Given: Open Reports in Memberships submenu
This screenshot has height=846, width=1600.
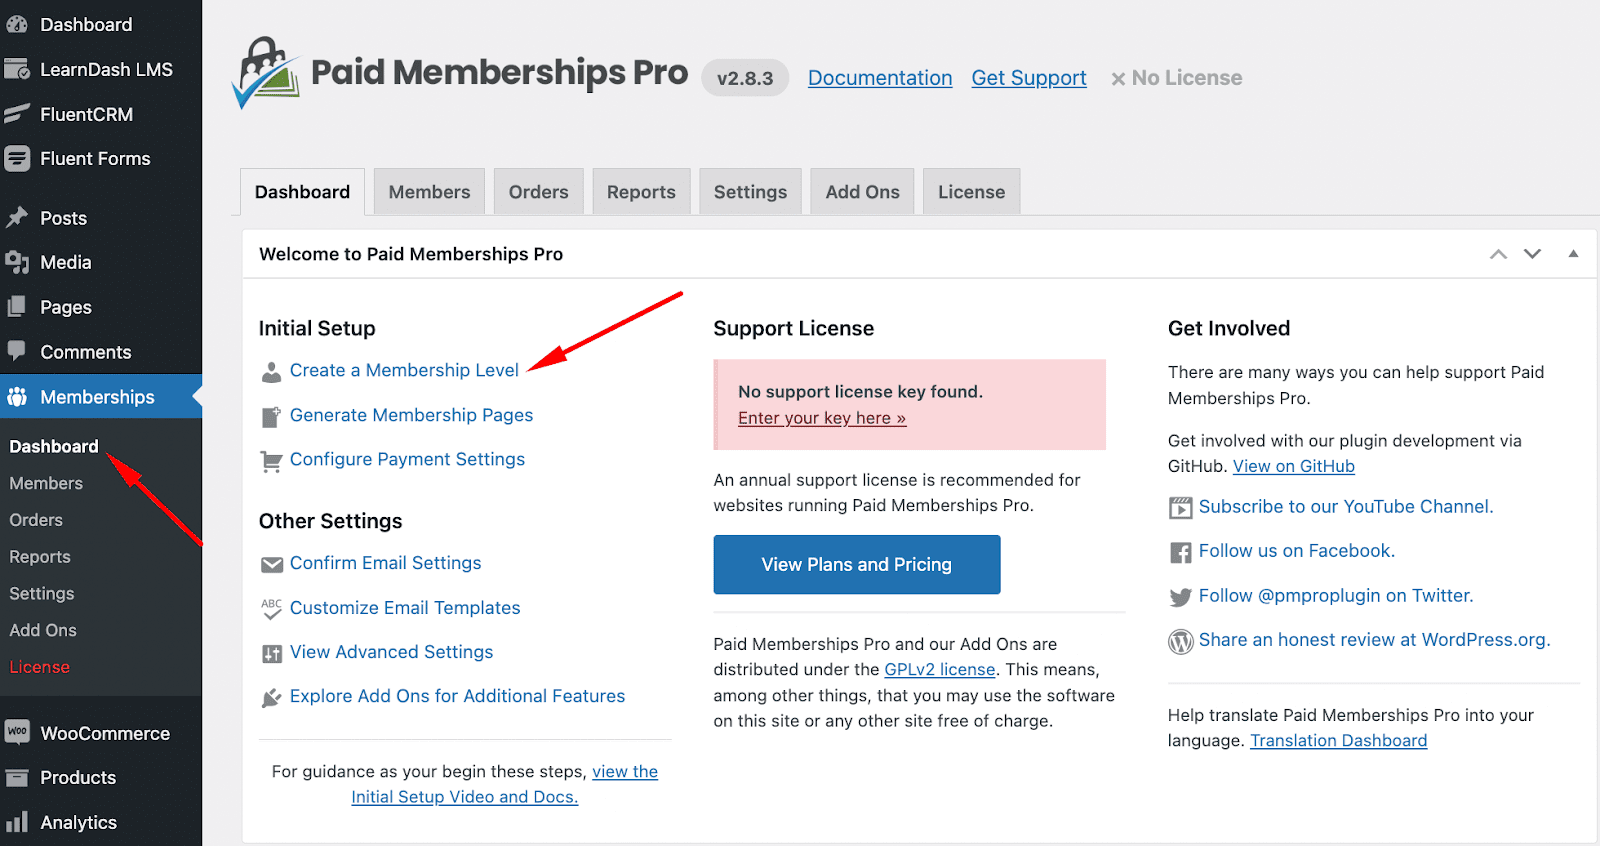Looking at the screenshot, I should click(x=40, y=557).
